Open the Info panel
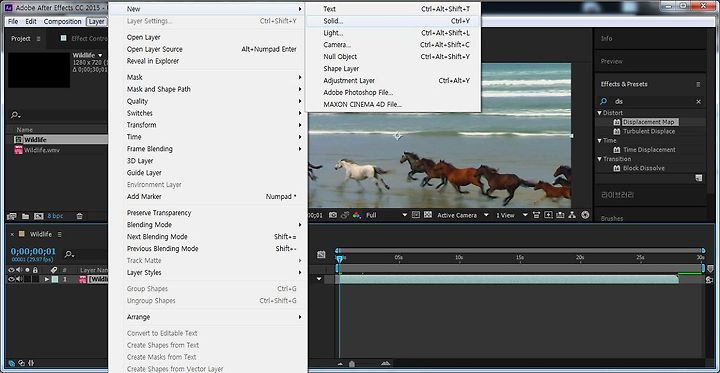This screenshot has width=720, height=373. [x=606, y=39]
